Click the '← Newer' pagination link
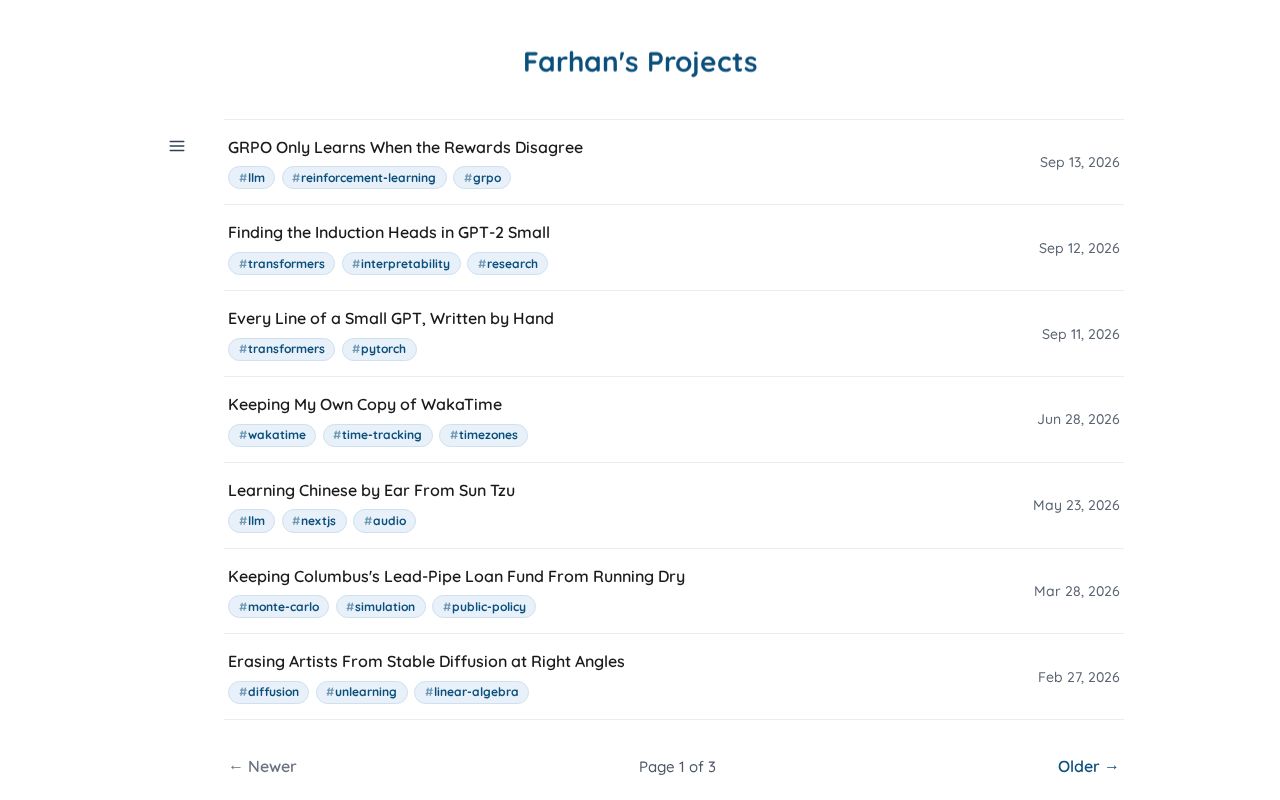 click(x=262, y=767)
